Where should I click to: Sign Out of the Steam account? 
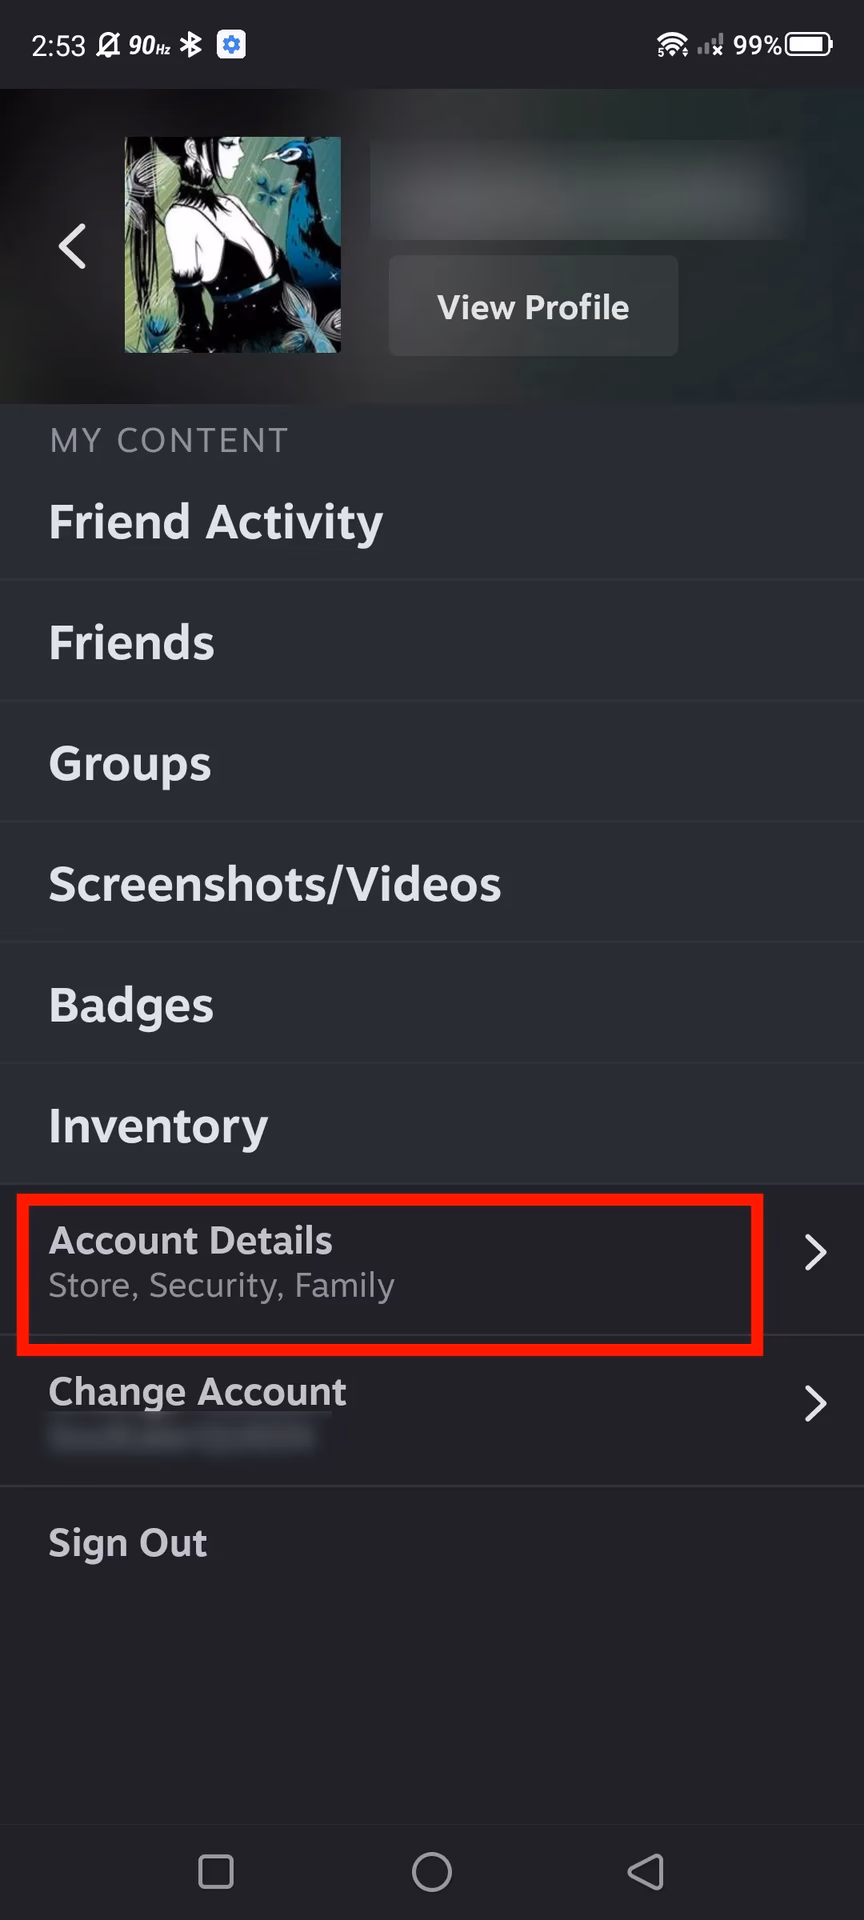128,1543
